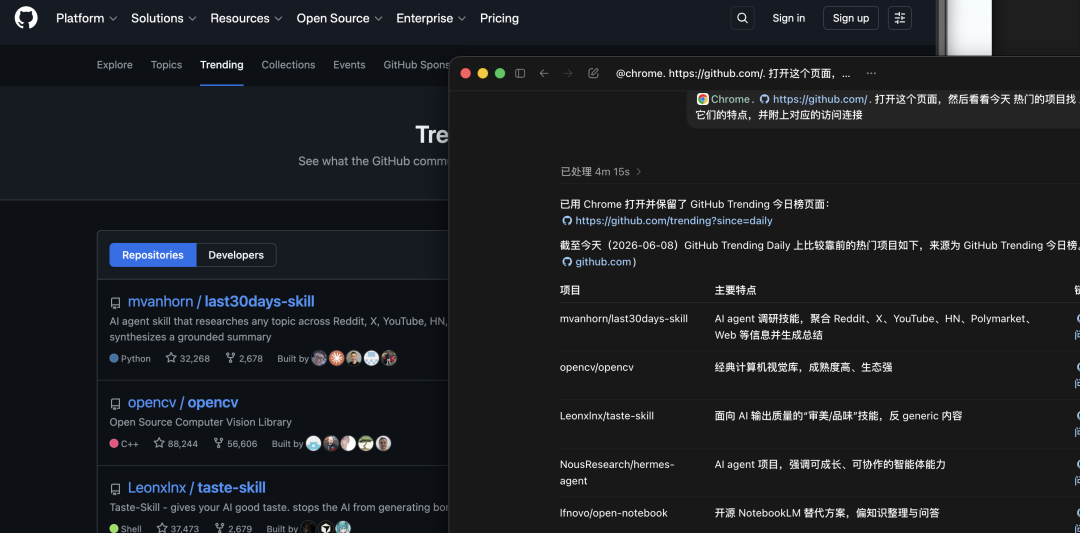Expand the Resources menu
Viewport: 1080px width, 533px height.
click(247, 18)
